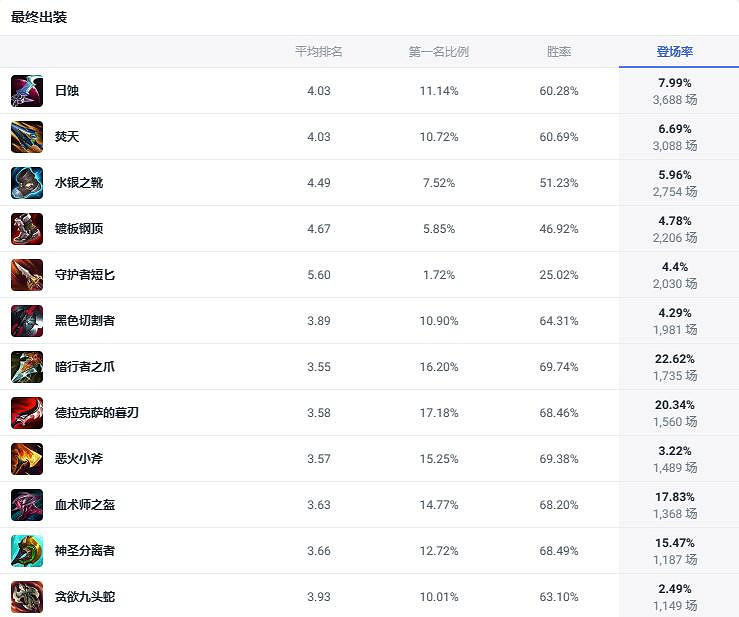Click the 17.83% pick rate value
Screen dimensions: 739x617
point(674,497)
